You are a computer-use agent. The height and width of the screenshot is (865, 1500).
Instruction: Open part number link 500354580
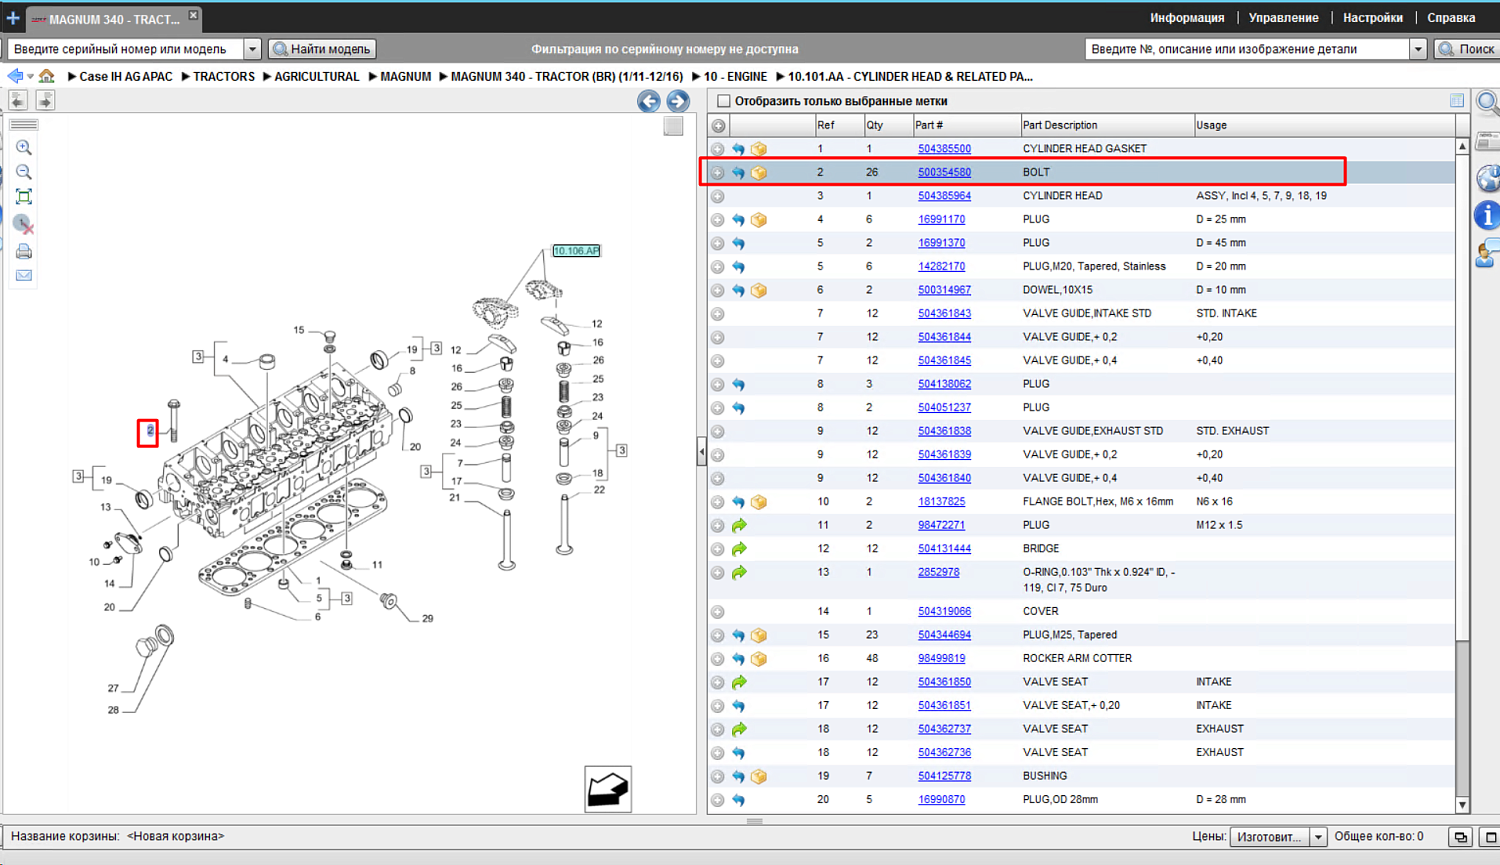[944, 173]
